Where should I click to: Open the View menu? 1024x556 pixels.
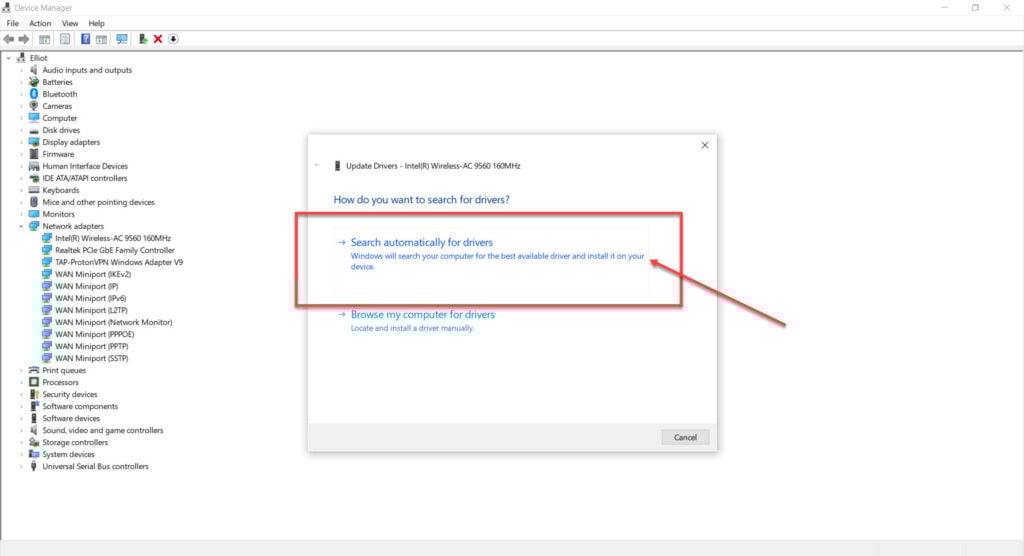click(70, 24)
